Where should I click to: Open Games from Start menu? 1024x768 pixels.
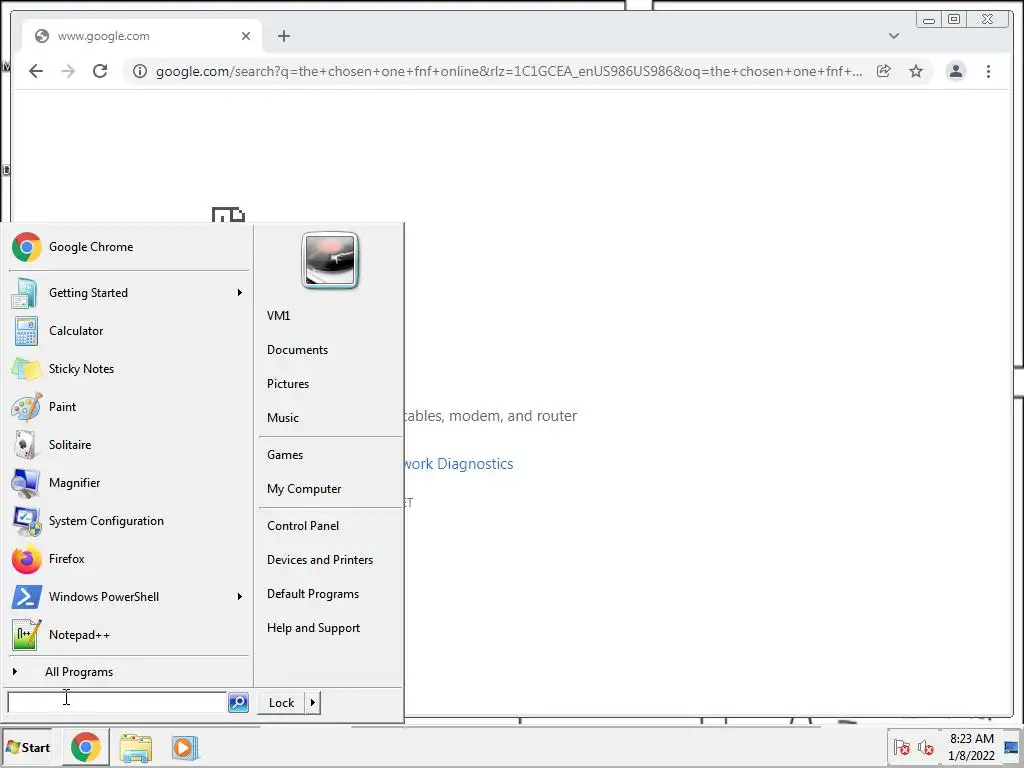(285, 455)
